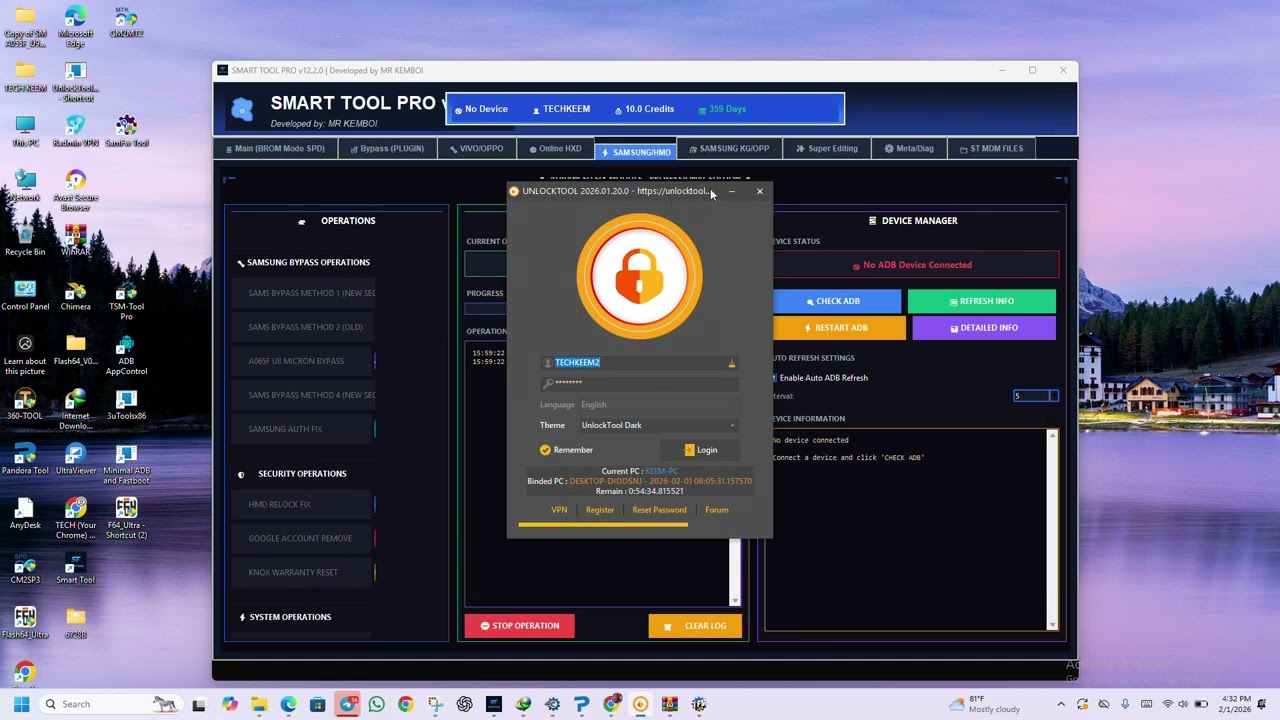Click the Windows Start button
The height and width of the screenshot is (720, 1280).
click(x=21, y=704)
